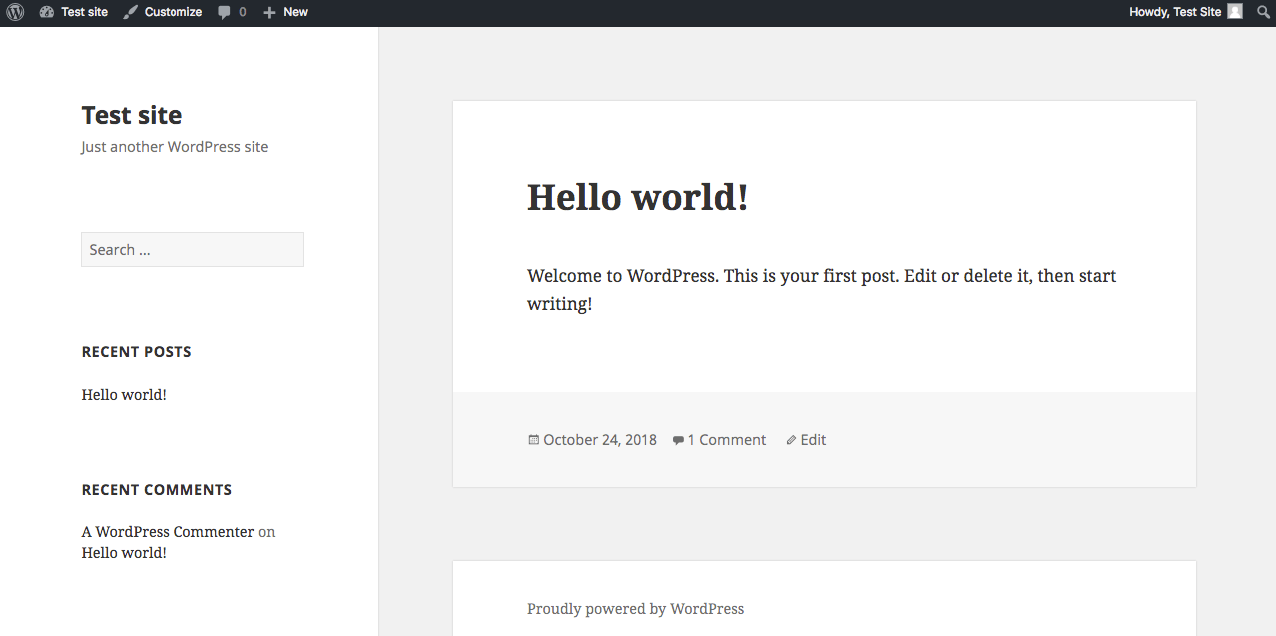Click the dashboard gauge icon beside Test site
Viewport: 1276px width, 636px height.
coord(47,12)
